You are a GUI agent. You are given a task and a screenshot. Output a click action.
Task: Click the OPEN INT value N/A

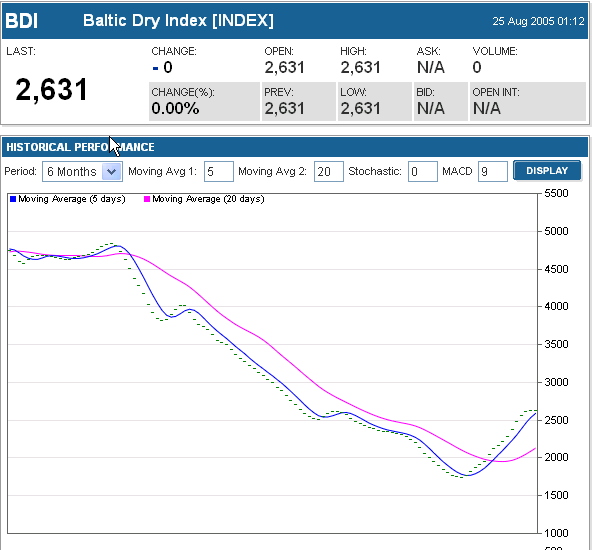487,109
